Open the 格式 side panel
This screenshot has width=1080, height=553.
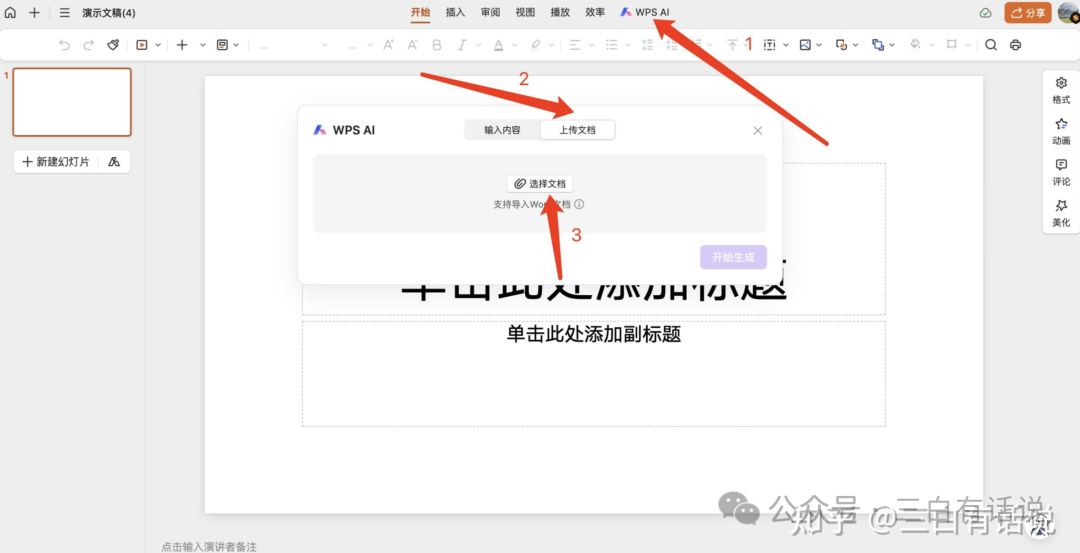coord(1061,91)
